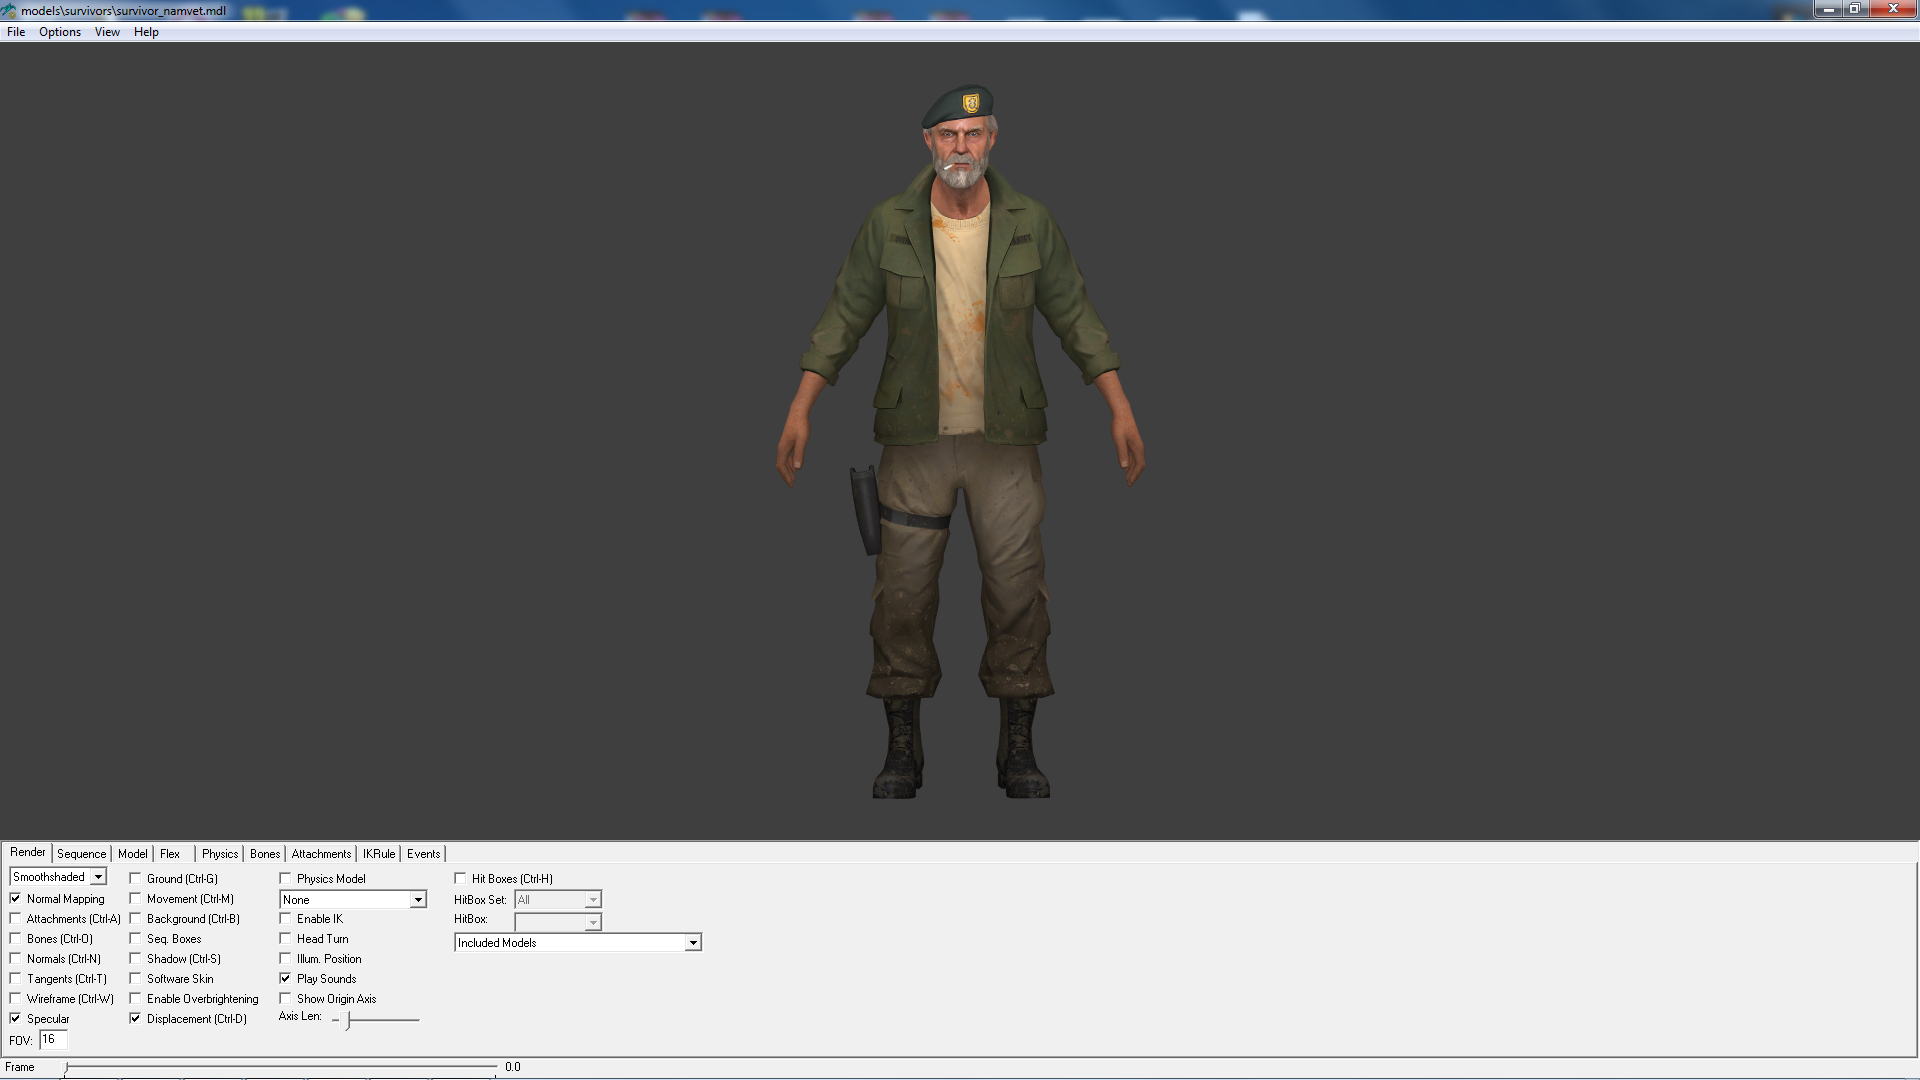This screenshot has width=1920, height=1080.
Task: Enable the Wireframe checkbox
Action: click(16, 999)
